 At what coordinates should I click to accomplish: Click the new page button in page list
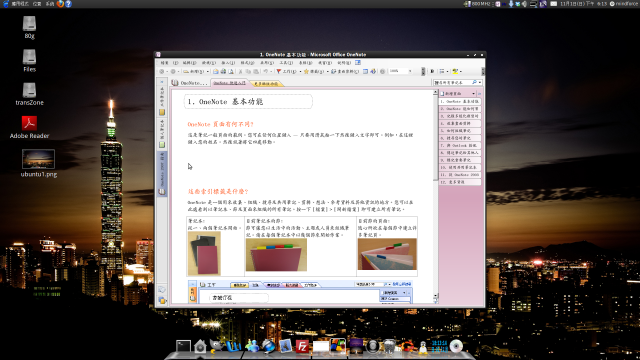pyautogui.click(x=454, y=93)
